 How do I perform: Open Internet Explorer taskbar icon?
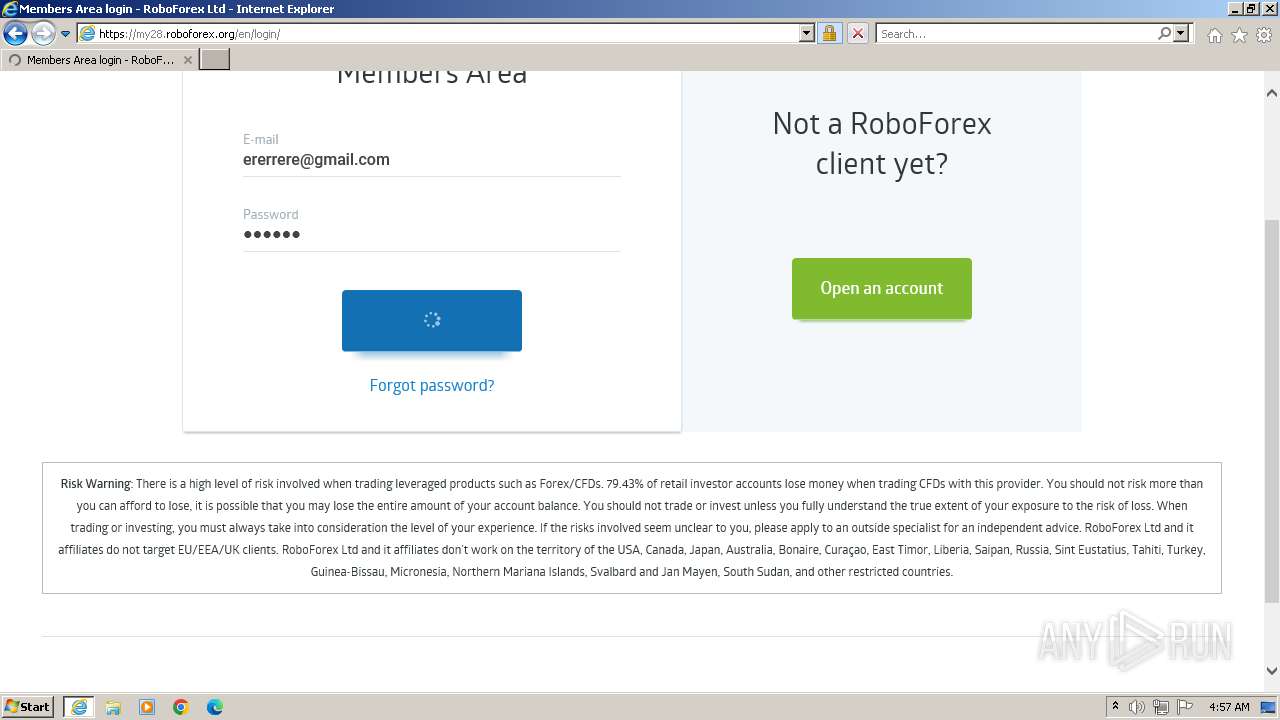click(x=79, y=707)
